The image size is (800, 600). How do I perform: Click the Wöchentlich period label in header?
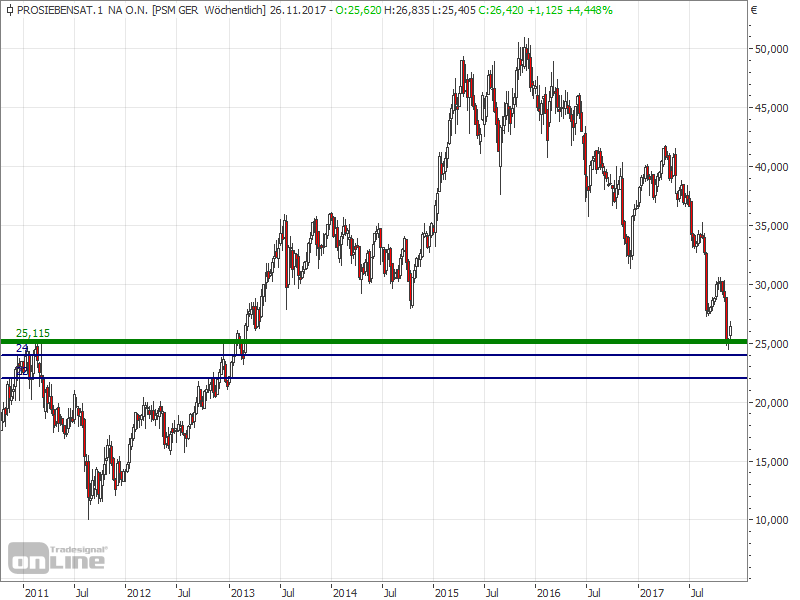coord(232,9)
